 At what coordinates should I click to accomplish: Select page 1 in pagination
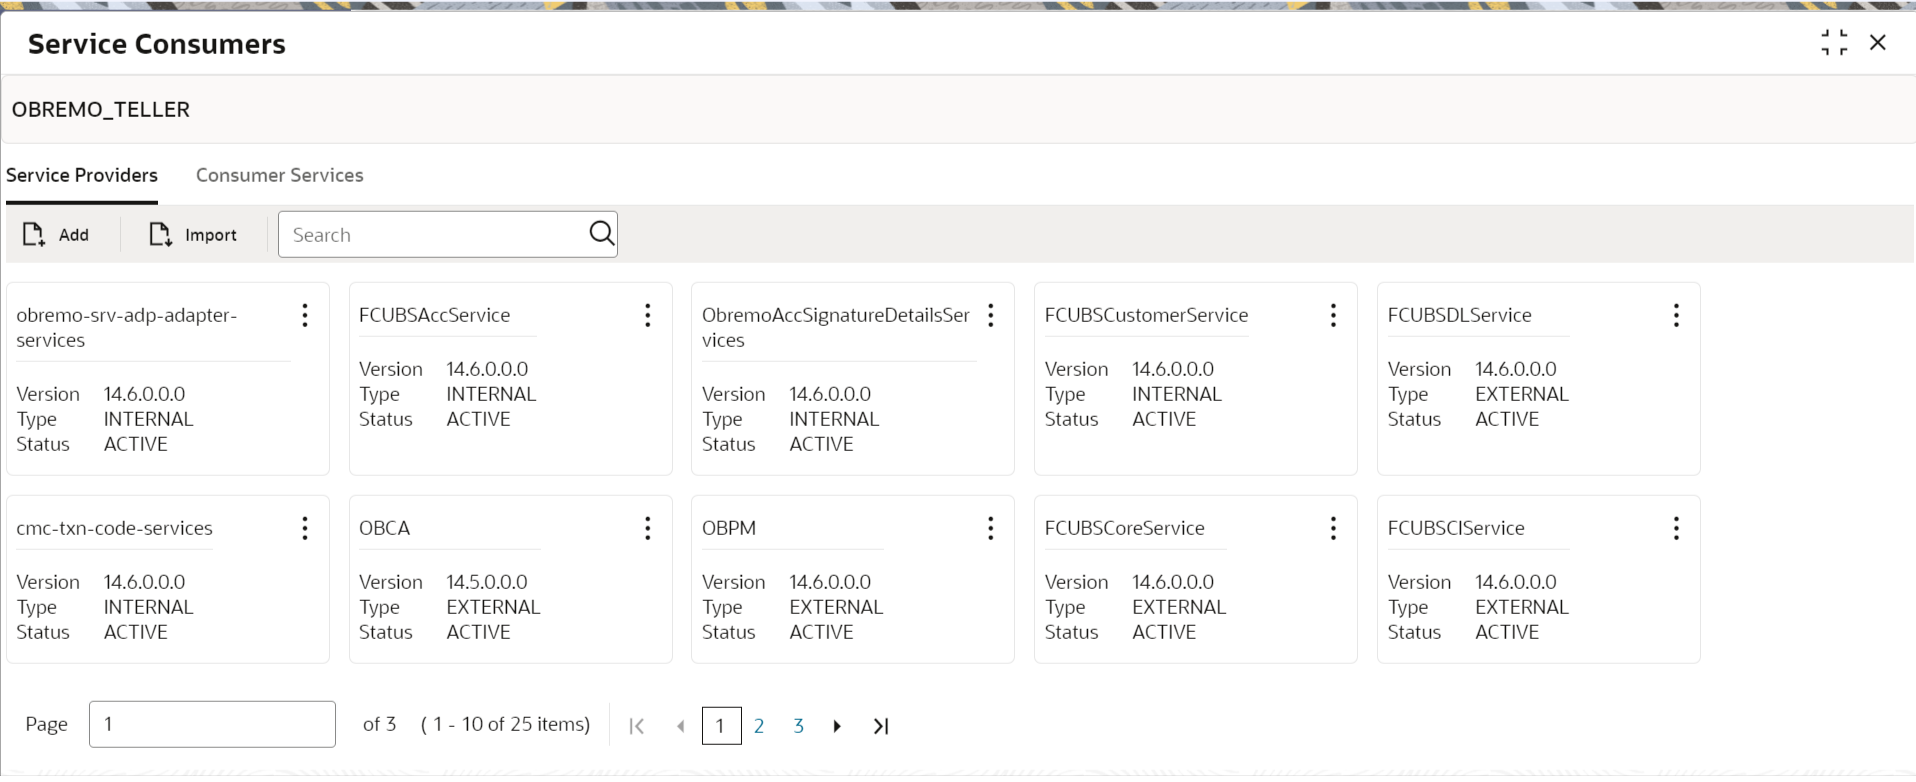(x=721, y=726)
